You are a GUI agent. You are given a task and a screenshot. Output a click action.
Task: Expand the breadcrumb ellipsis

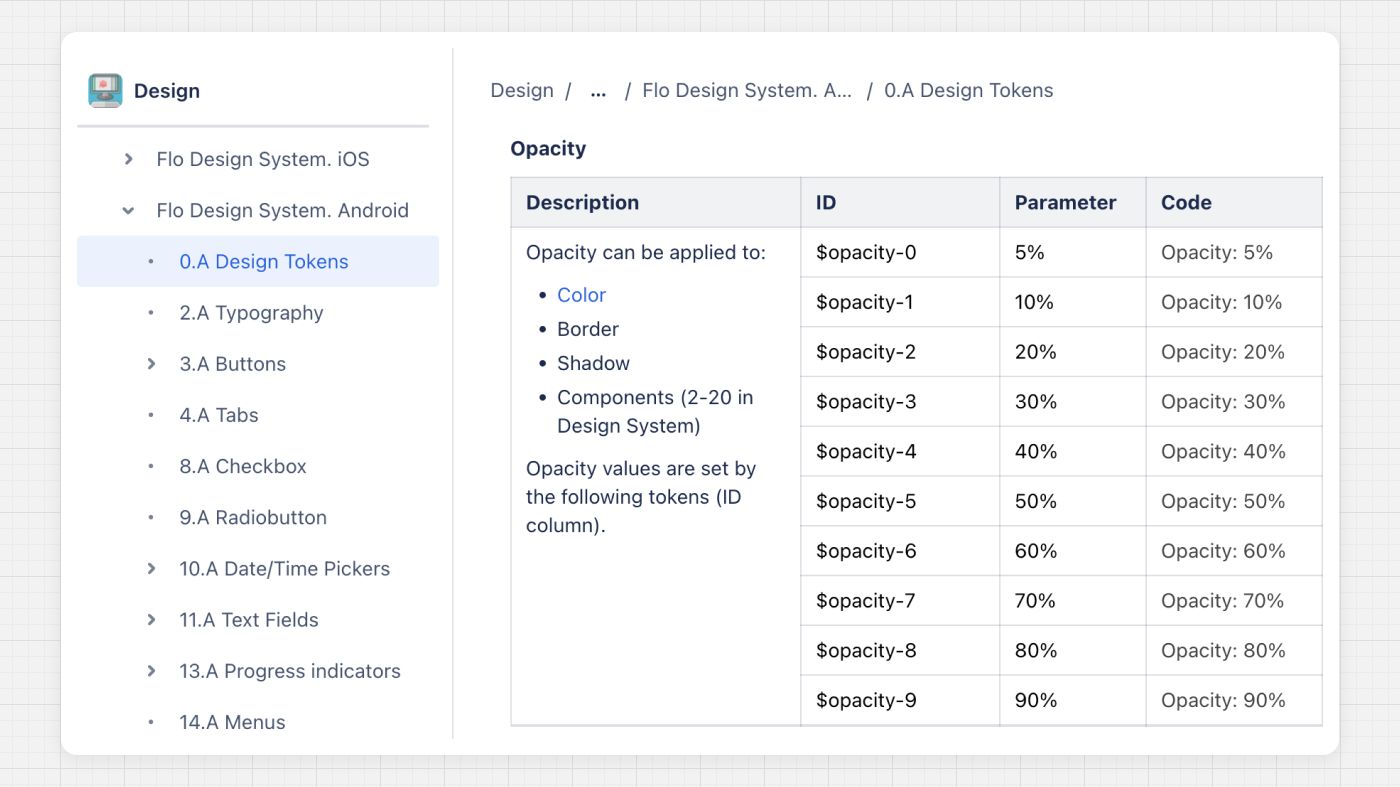click(x=598, y=91)
